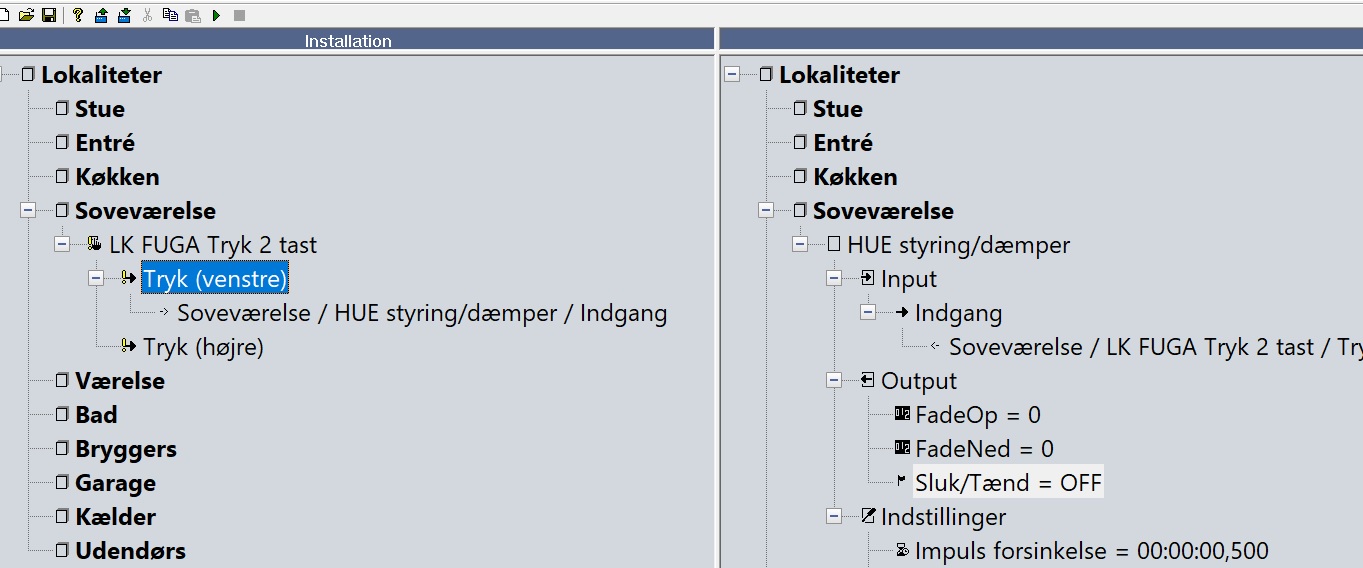Toggle the Sluk/Tænd = OFF output

[1007, 483]
